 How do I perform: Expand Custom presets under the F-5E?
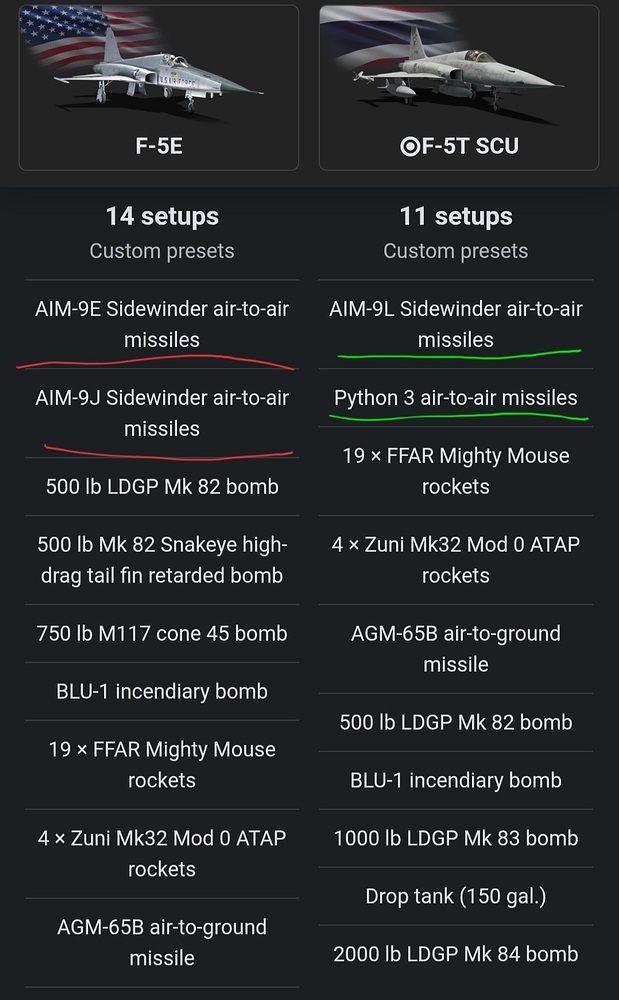tap(161, 251)
